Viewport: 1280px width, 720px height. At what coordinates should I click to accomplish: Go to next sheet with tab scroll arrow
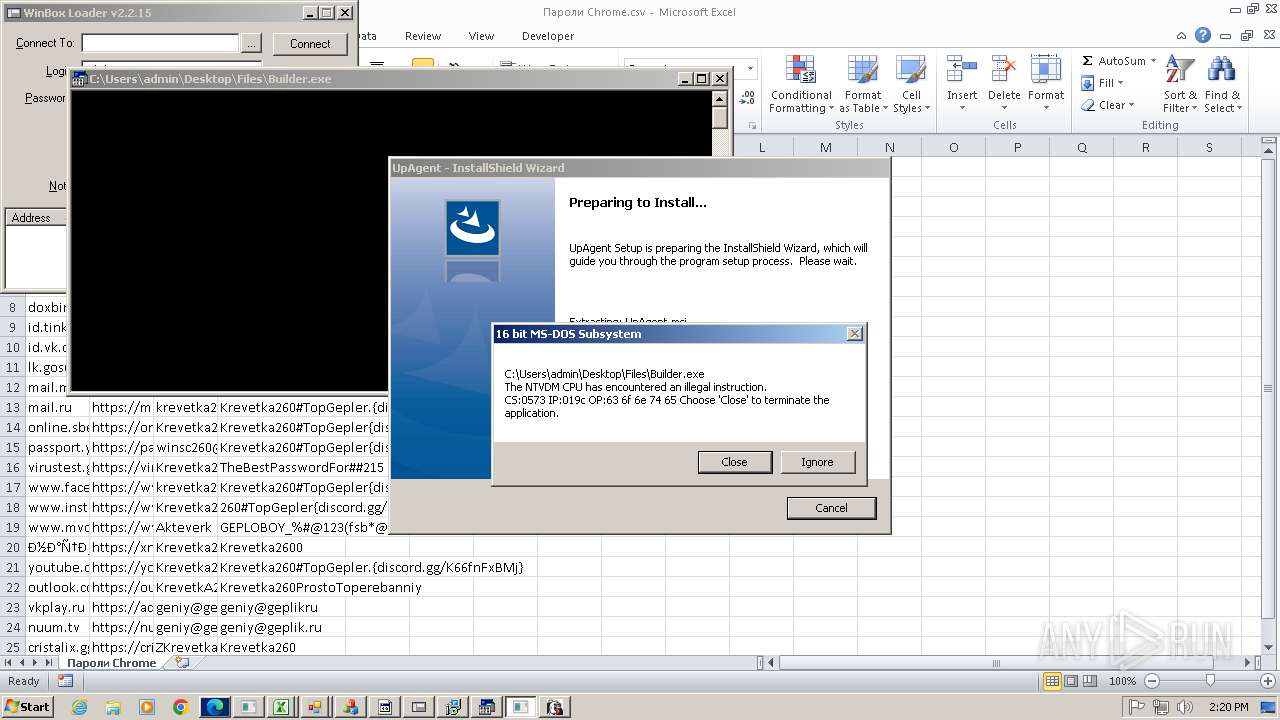click(x=36, y=662)
